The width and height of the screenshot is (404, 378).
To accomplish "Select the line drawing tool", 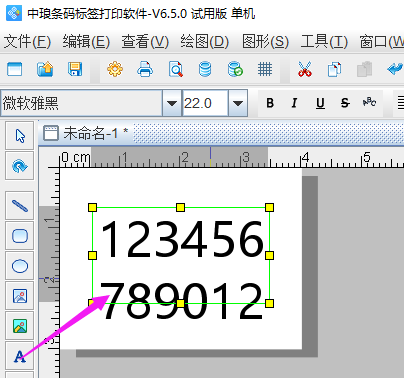I will 20,206.
